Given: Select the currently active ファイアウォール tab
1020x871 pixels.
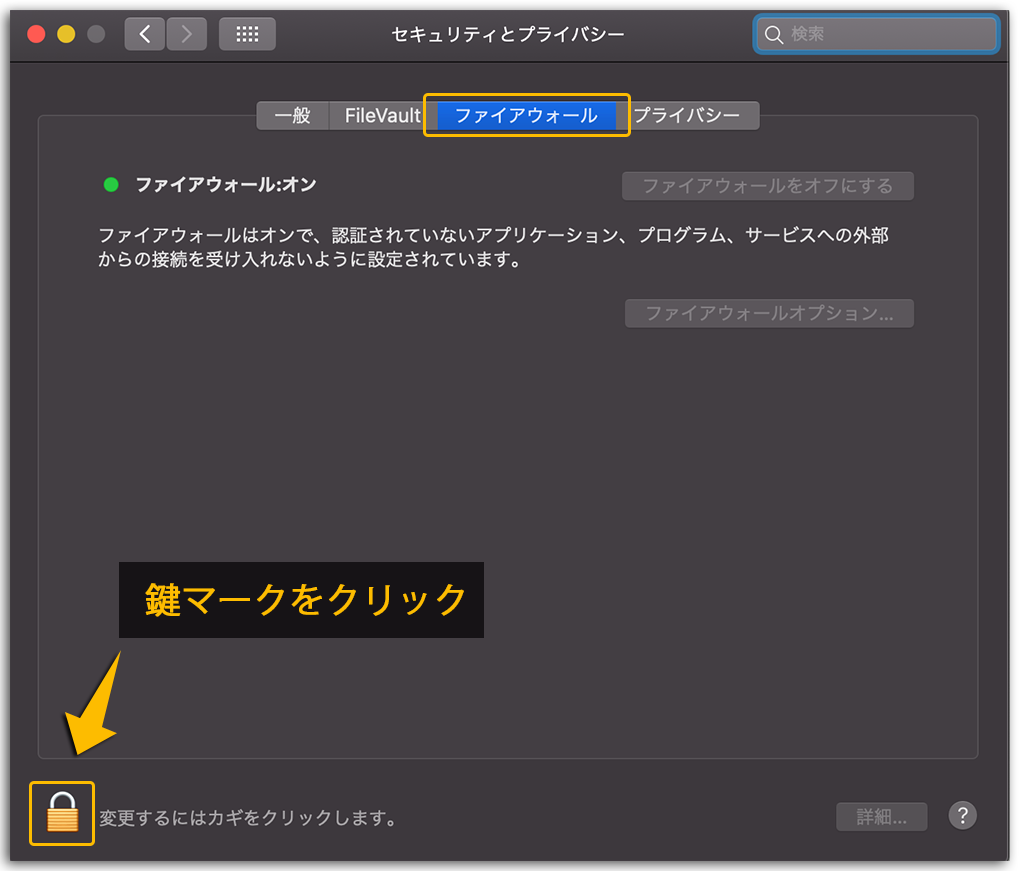Looking at the screenshot, I should click(x=527, y=115).
